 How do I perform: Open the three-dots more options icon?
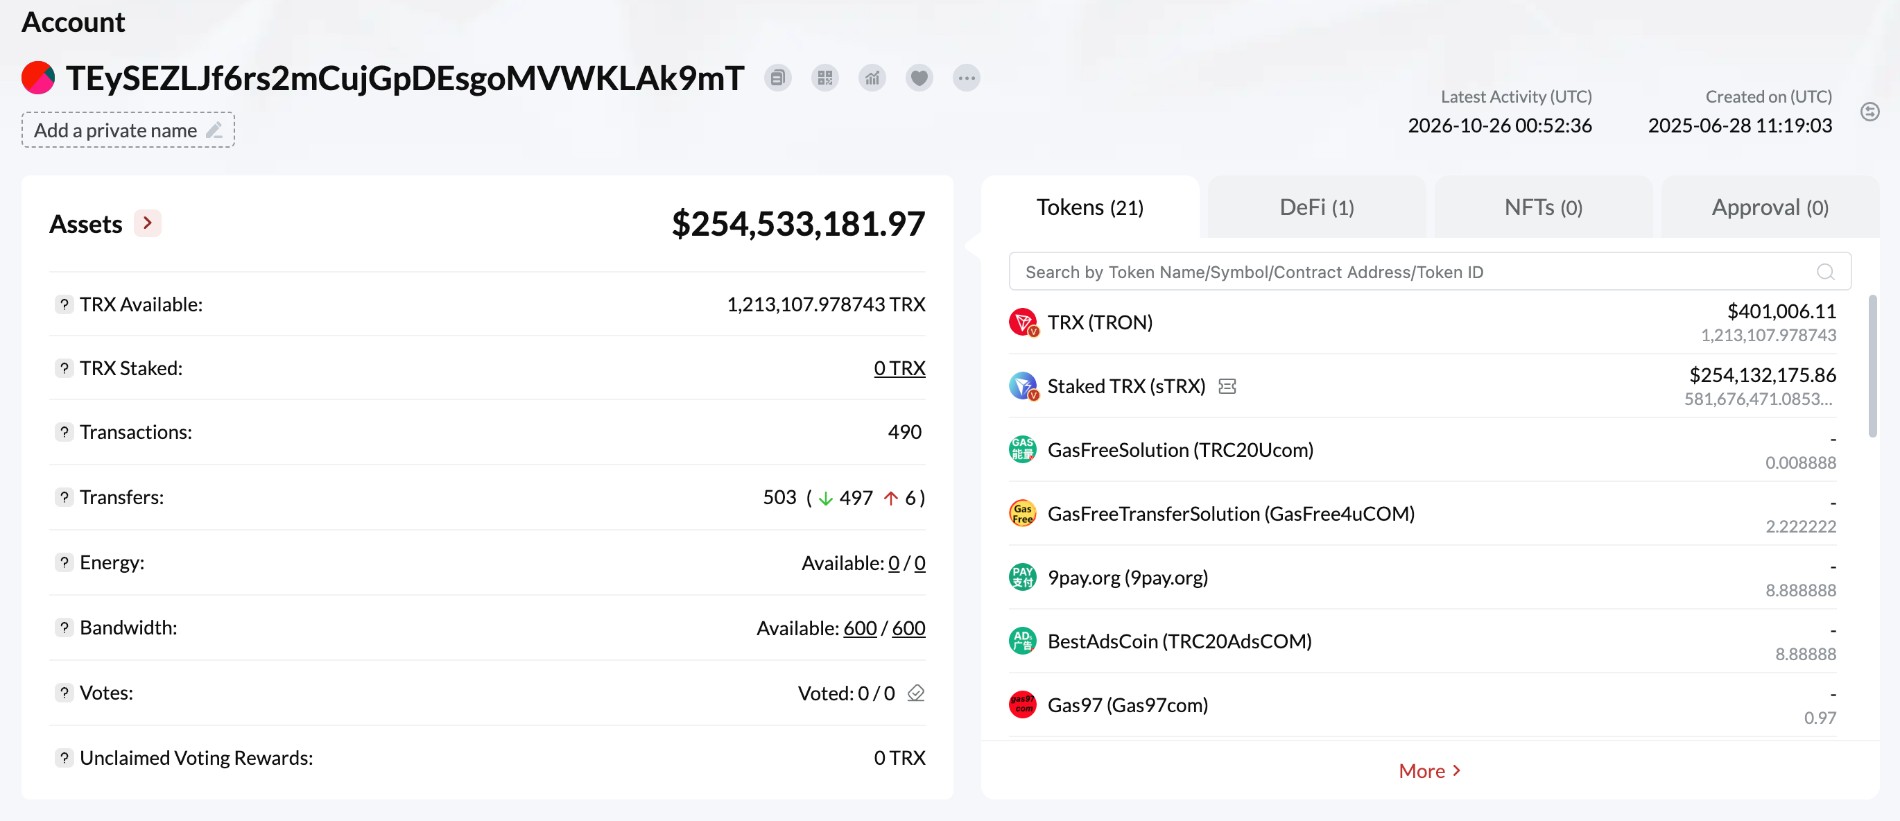(966, 78)
